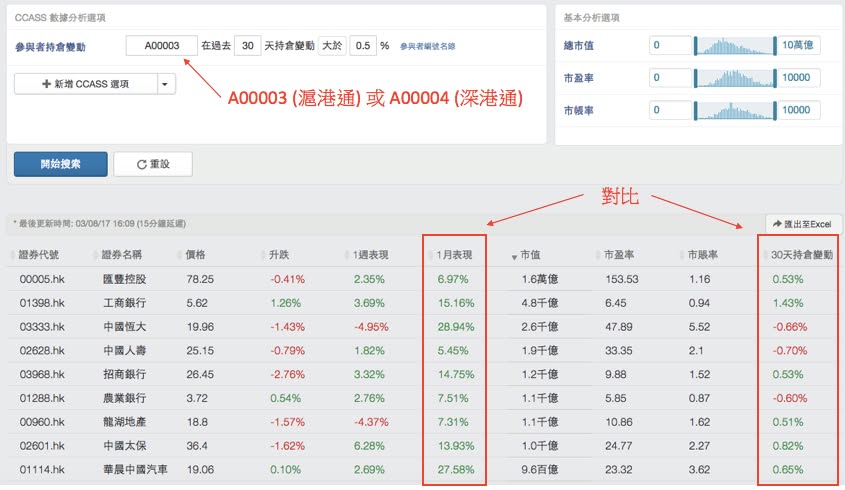Click the 28.94% one-month performance value
This screenshot has height=490, width=845.
pyautogui.click(x=456, y=327)
